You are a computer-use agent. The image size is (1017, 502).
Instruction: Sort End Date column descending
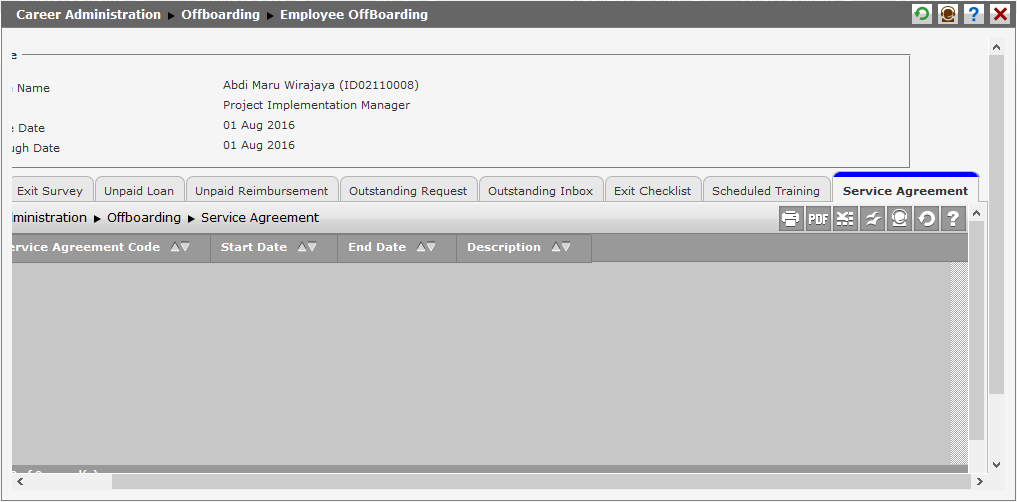[x=431, y=248]
